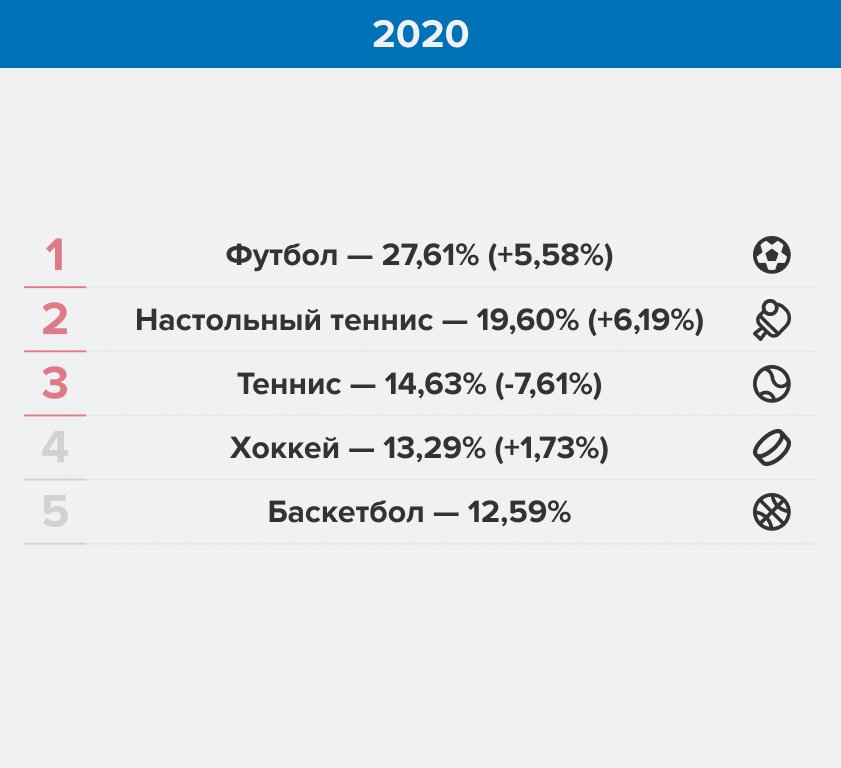
Task: Click the table tennis paddle icon
Action: pyautogui.click(x=771, y=320)
